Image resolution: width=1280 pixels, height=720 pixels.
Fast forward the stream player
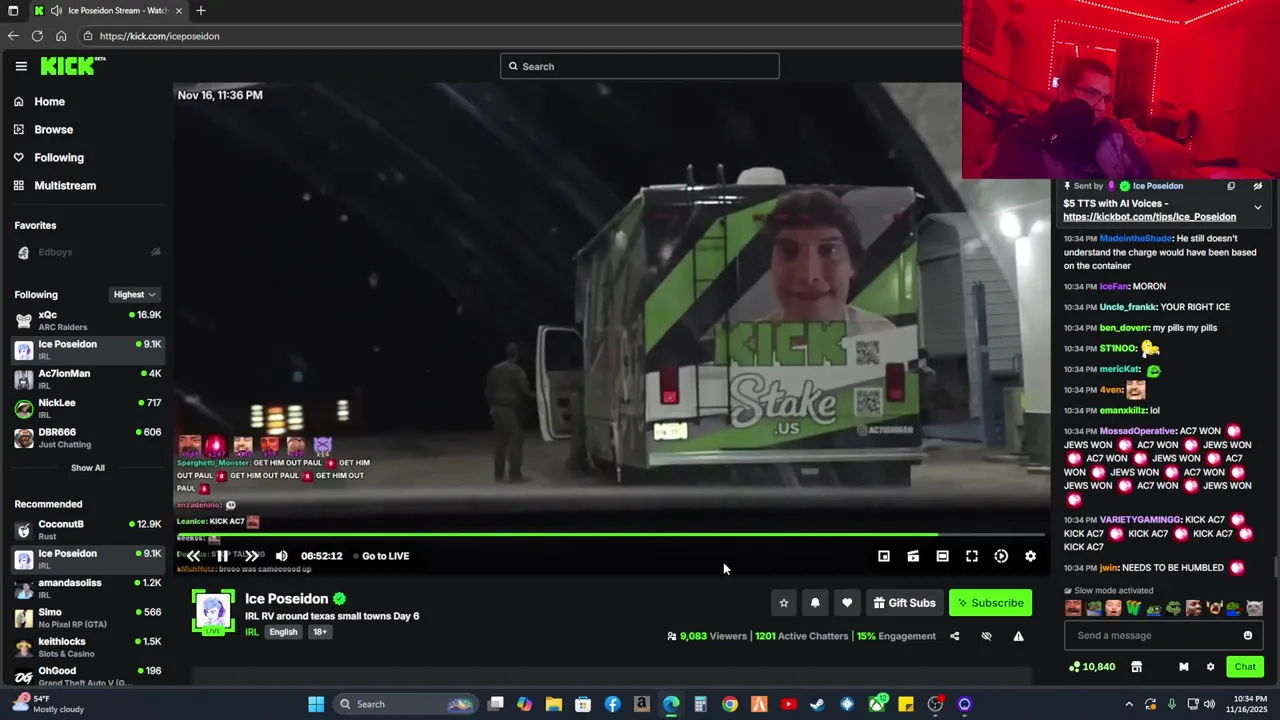(252, 556)
